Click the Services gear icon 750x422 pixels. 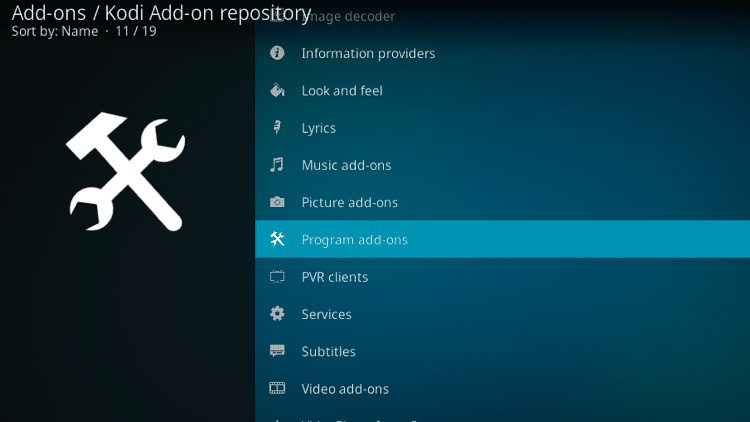[x=278, y=314]
